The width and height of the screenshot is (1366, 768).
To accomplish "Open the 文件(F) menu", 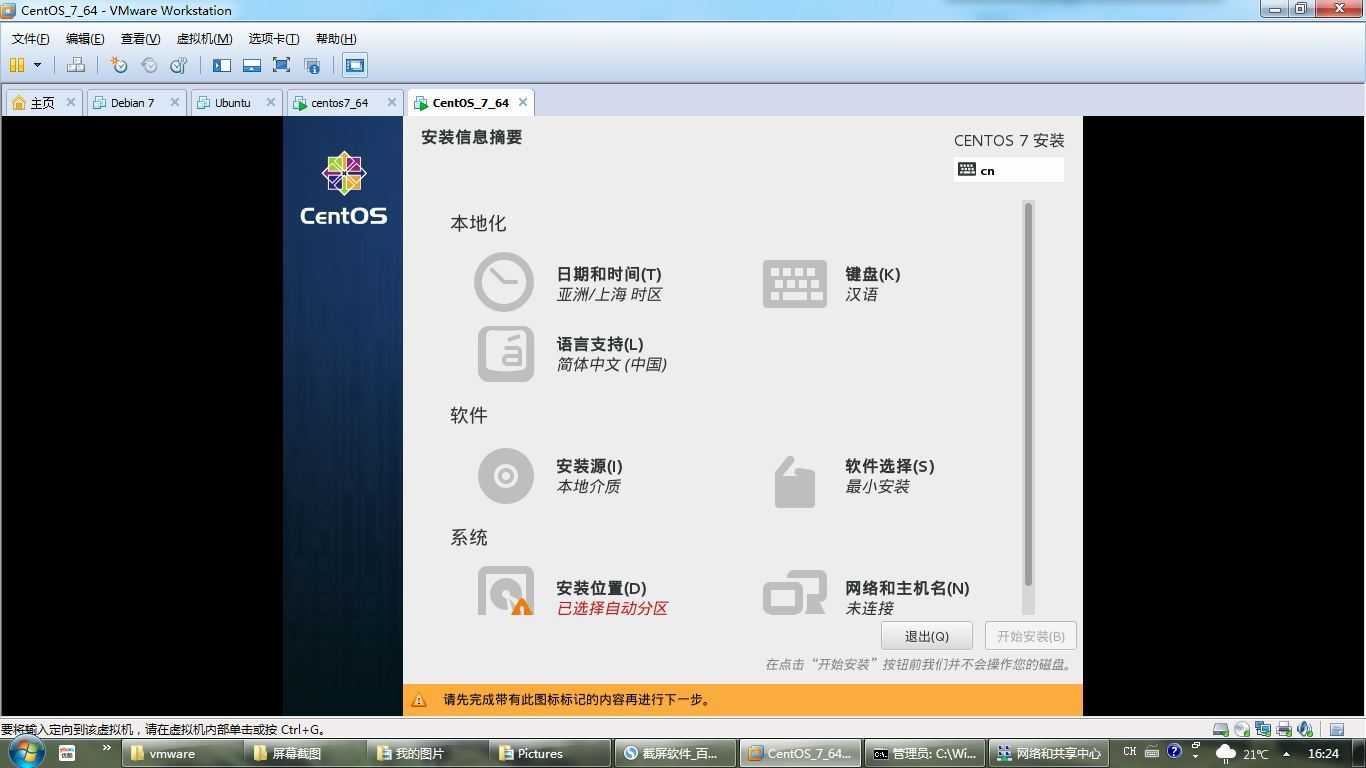I will [30, 39].
